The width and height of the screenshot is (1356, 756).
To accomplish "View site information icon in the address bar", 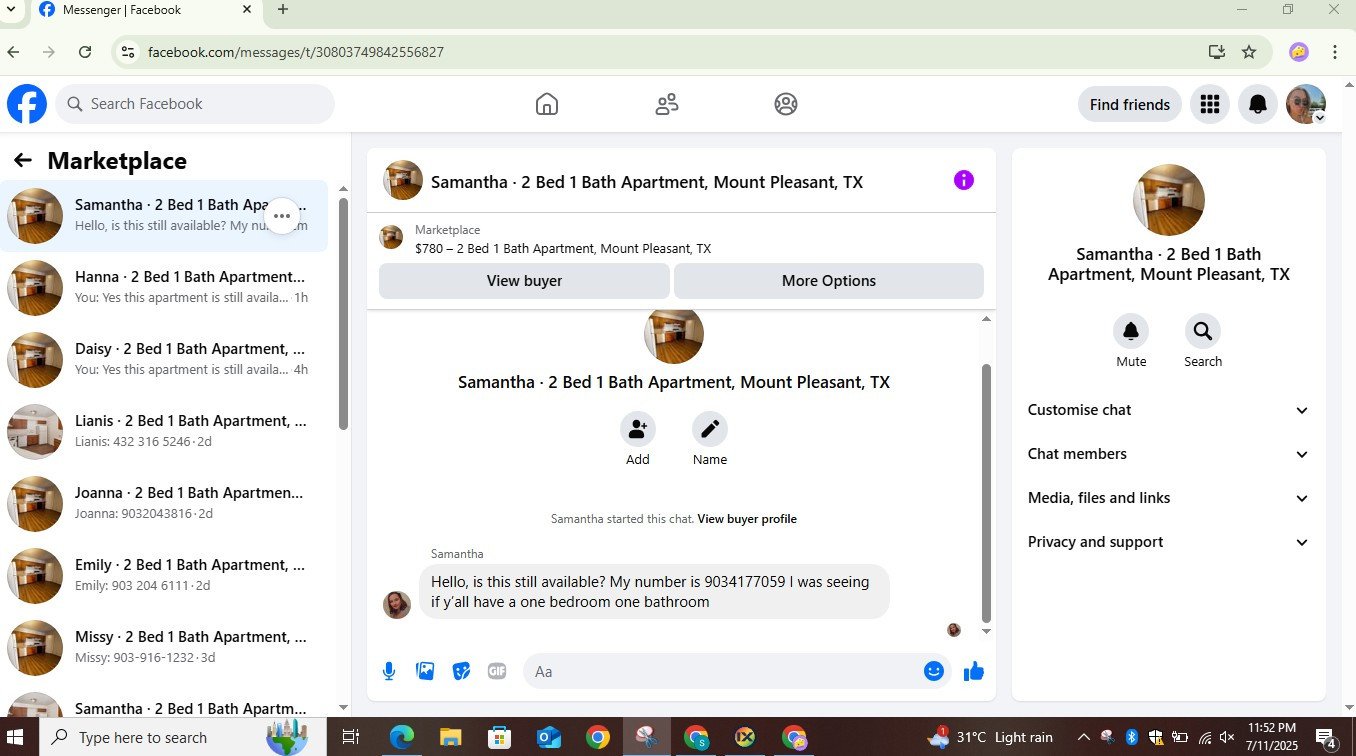I will click(126, 52).
